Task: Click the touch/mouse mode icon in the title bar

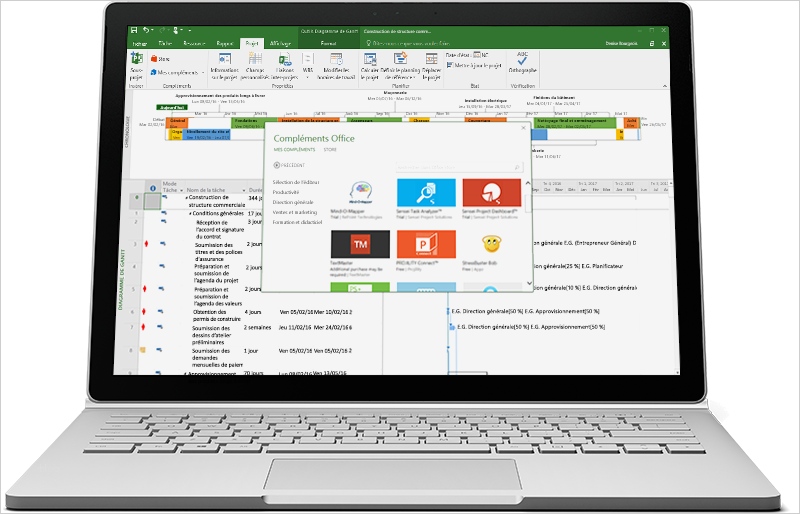Action: click(177, 31)
